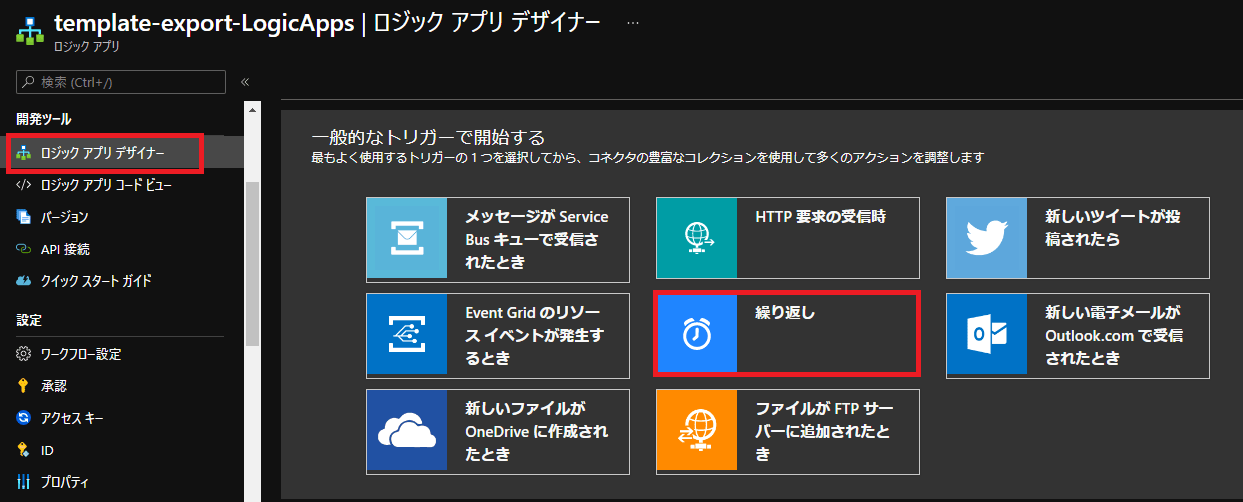The height and width of the screenshot is (502, 1243).
Task: Click the Logic App resource icon in header
Action: point(28,32)
